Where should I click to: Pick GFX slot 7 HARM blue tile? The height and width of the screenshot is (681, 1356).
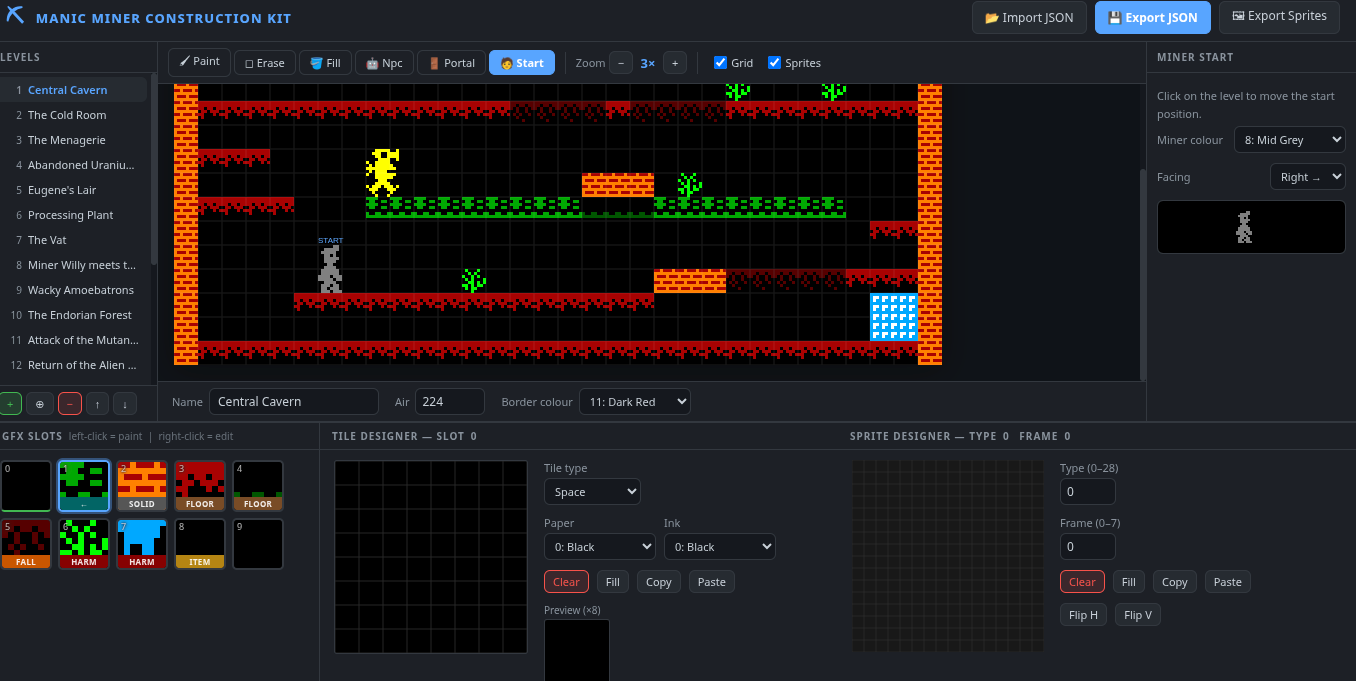click(x=142, y=544)
